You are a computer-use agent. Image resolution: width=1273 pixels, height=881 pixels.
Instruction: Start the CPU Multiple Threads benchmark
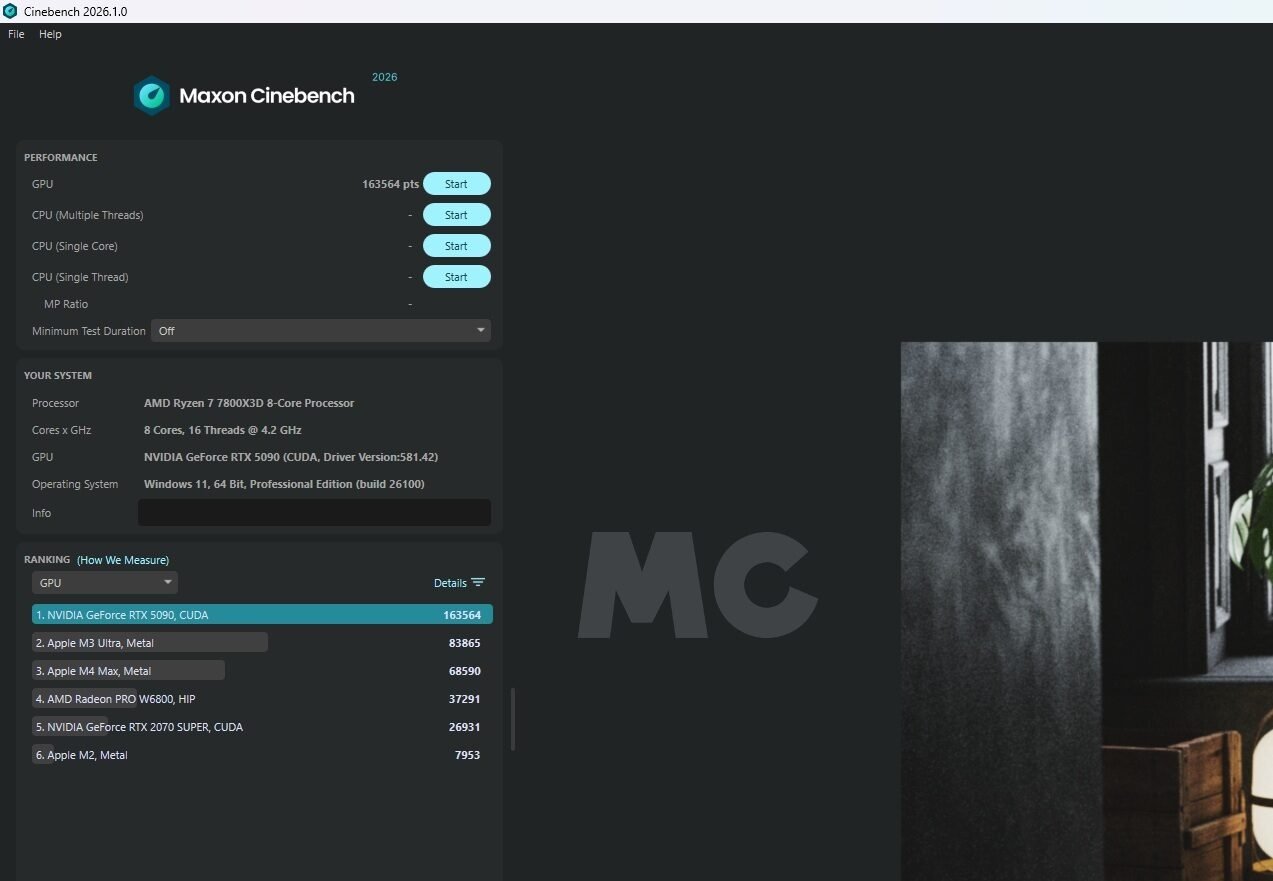pos(457,214)
